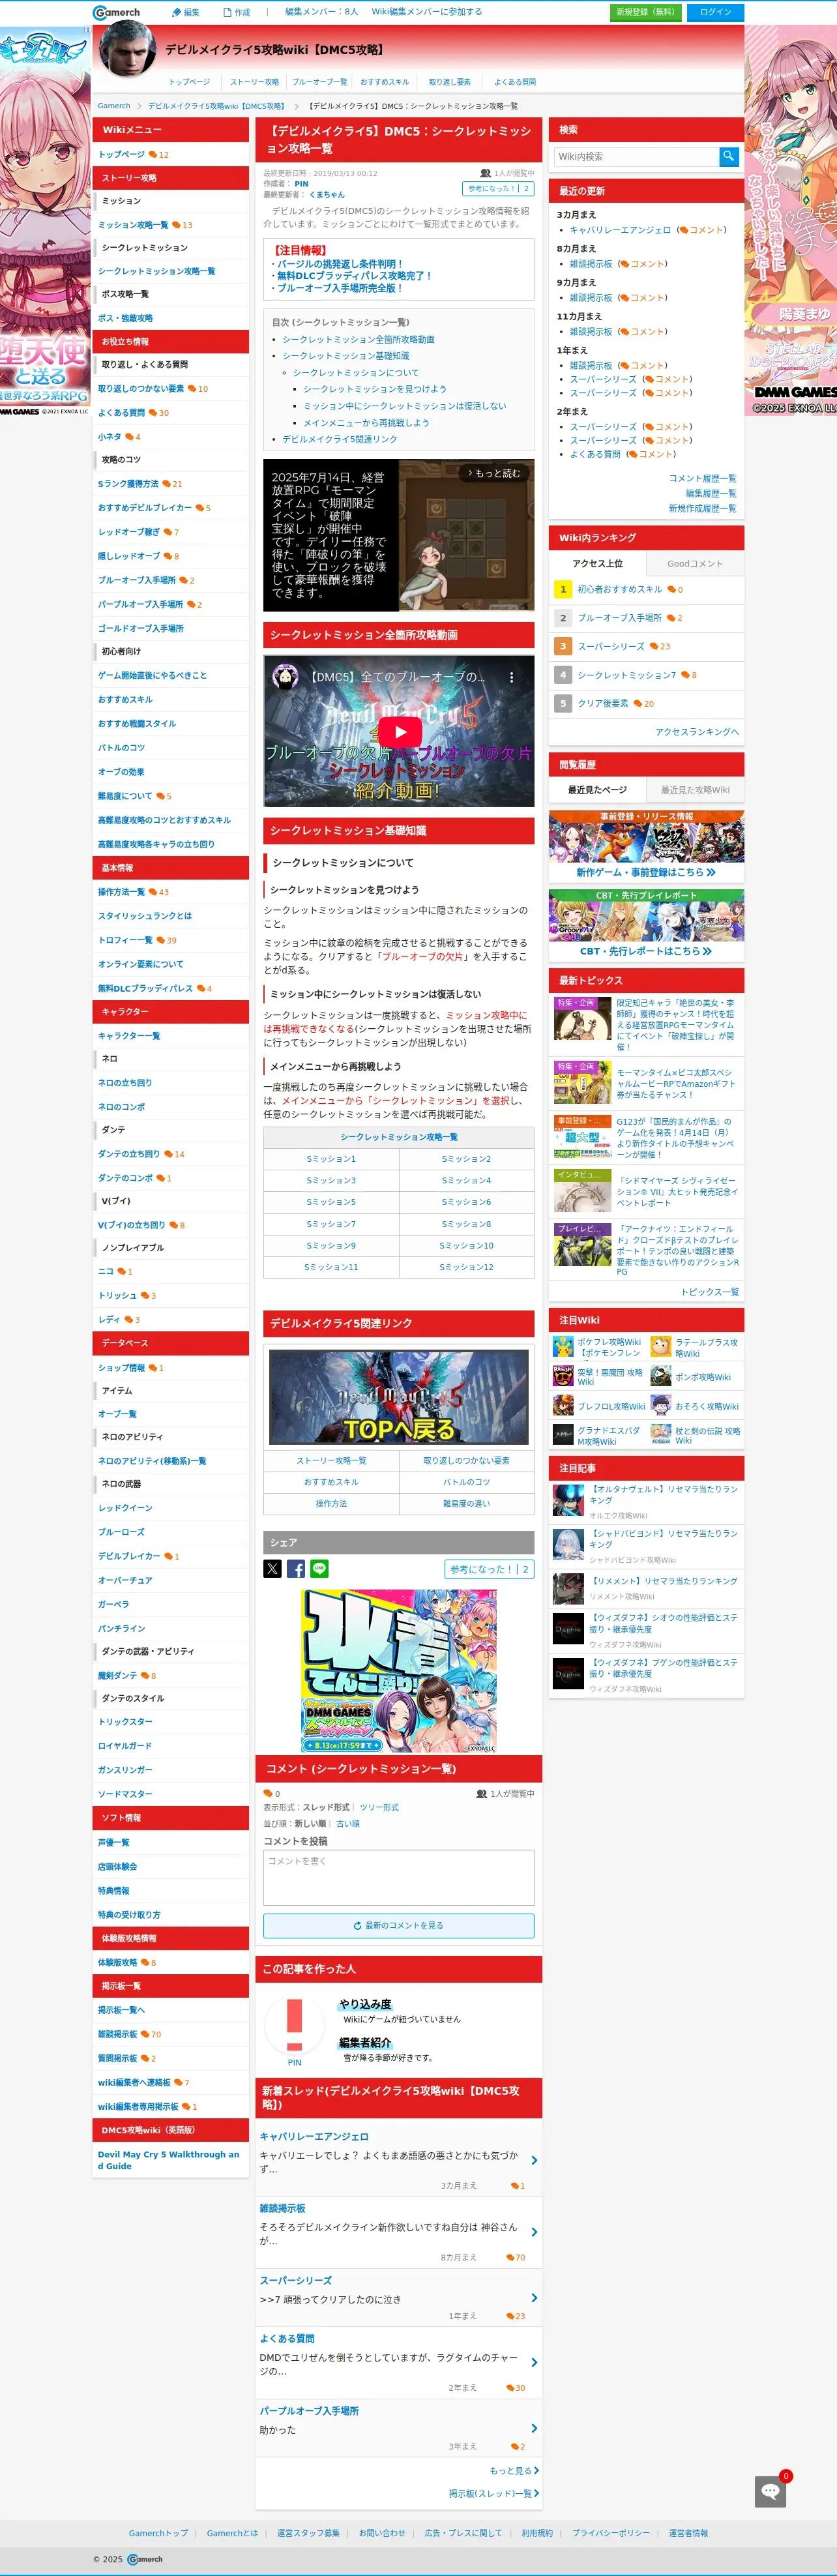The height and width of the screenshot is (2576, 837).
Task: Open CBT・先行レポートはこちら link
Action: [646, 951]
